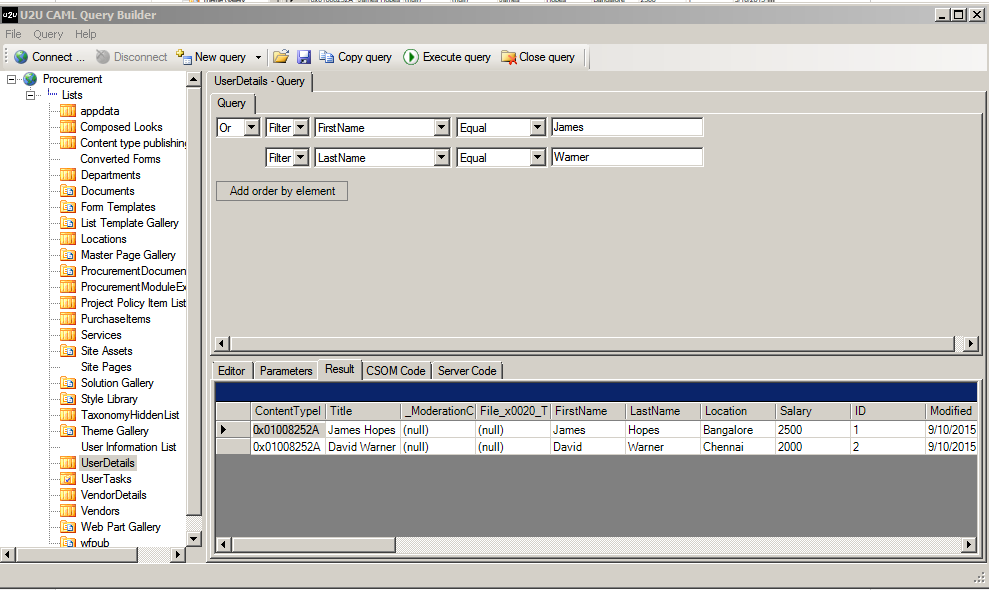This screenshot has height=590, width=989.
Task: Select the Project Policy Item List icon
Action: tap(68, 303)
